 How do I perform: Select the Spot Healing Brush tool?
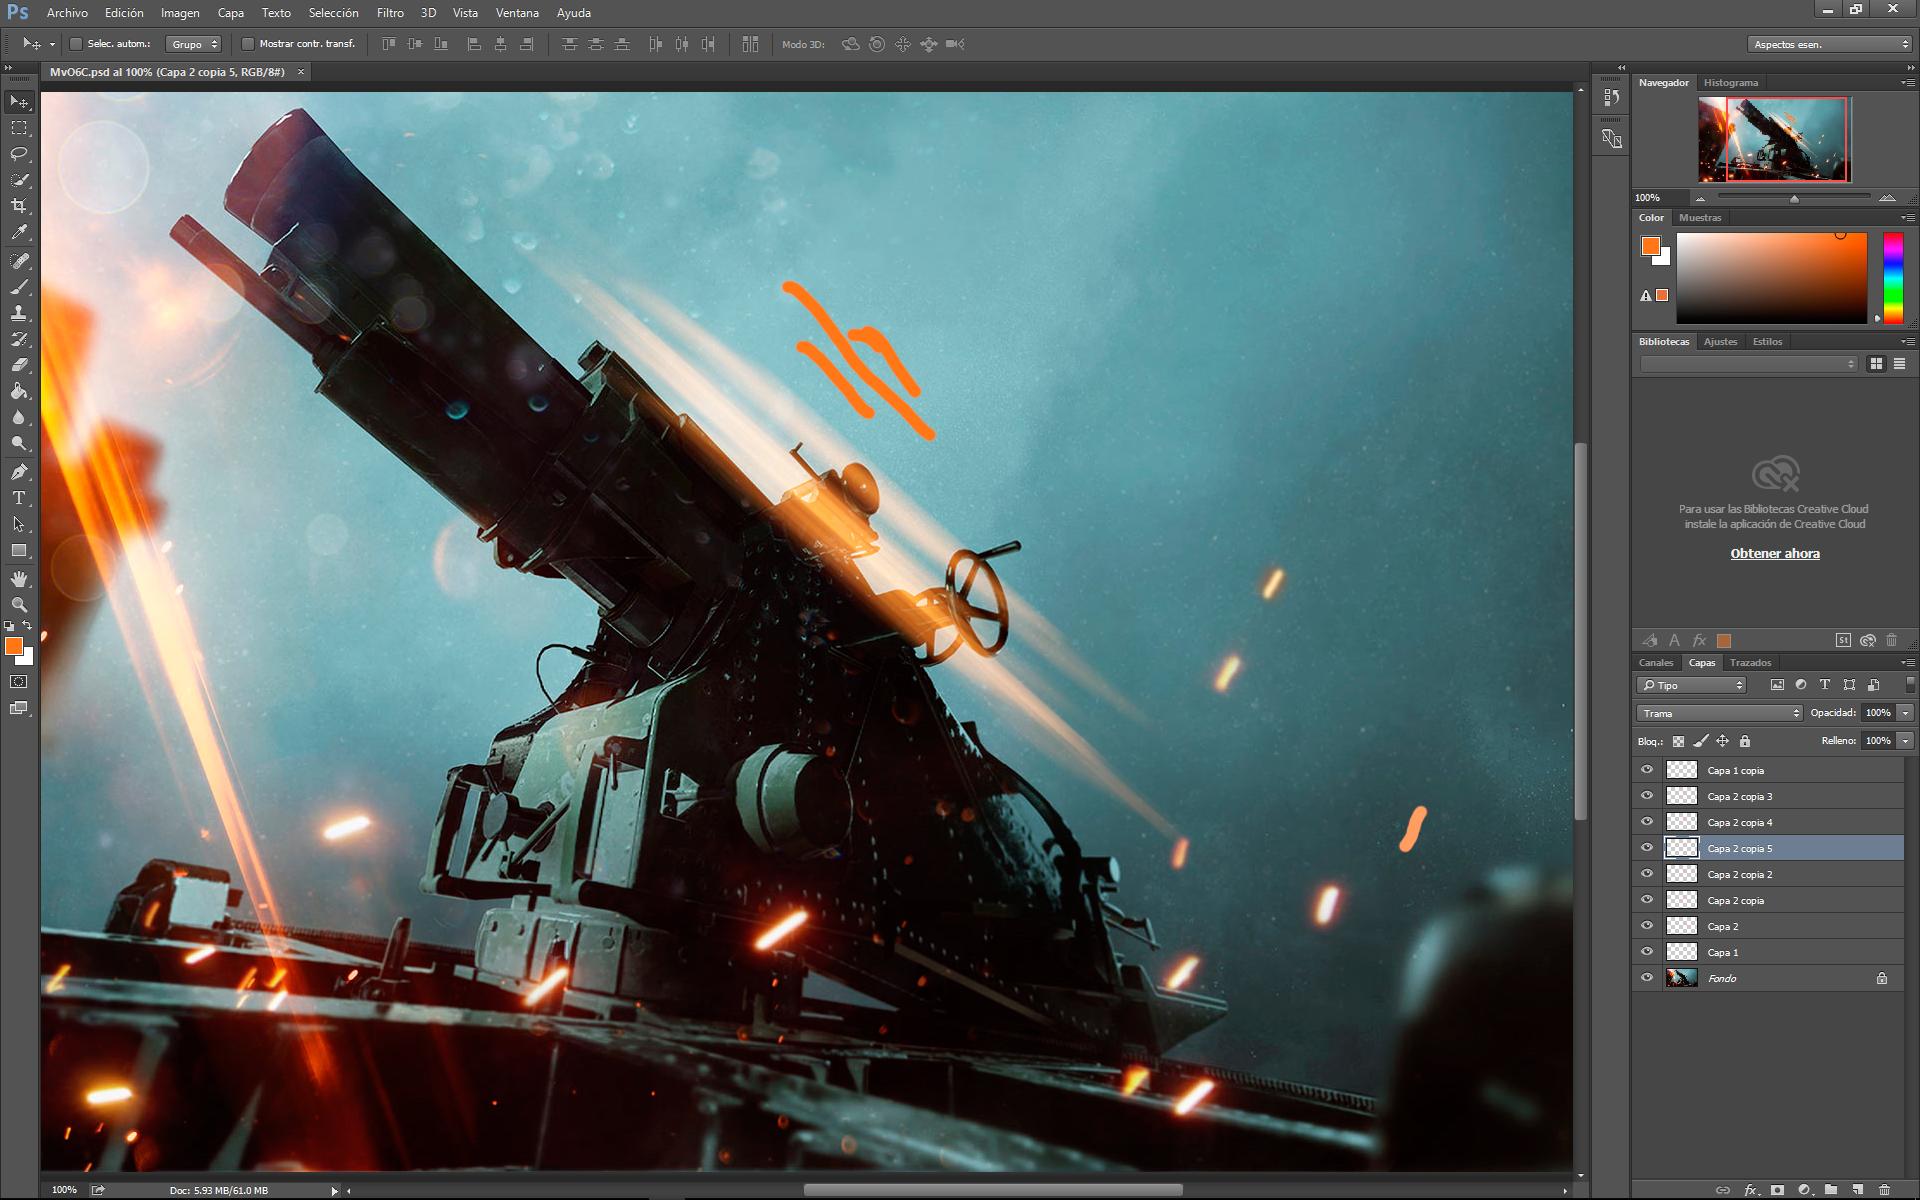click(x=19, y=261)
